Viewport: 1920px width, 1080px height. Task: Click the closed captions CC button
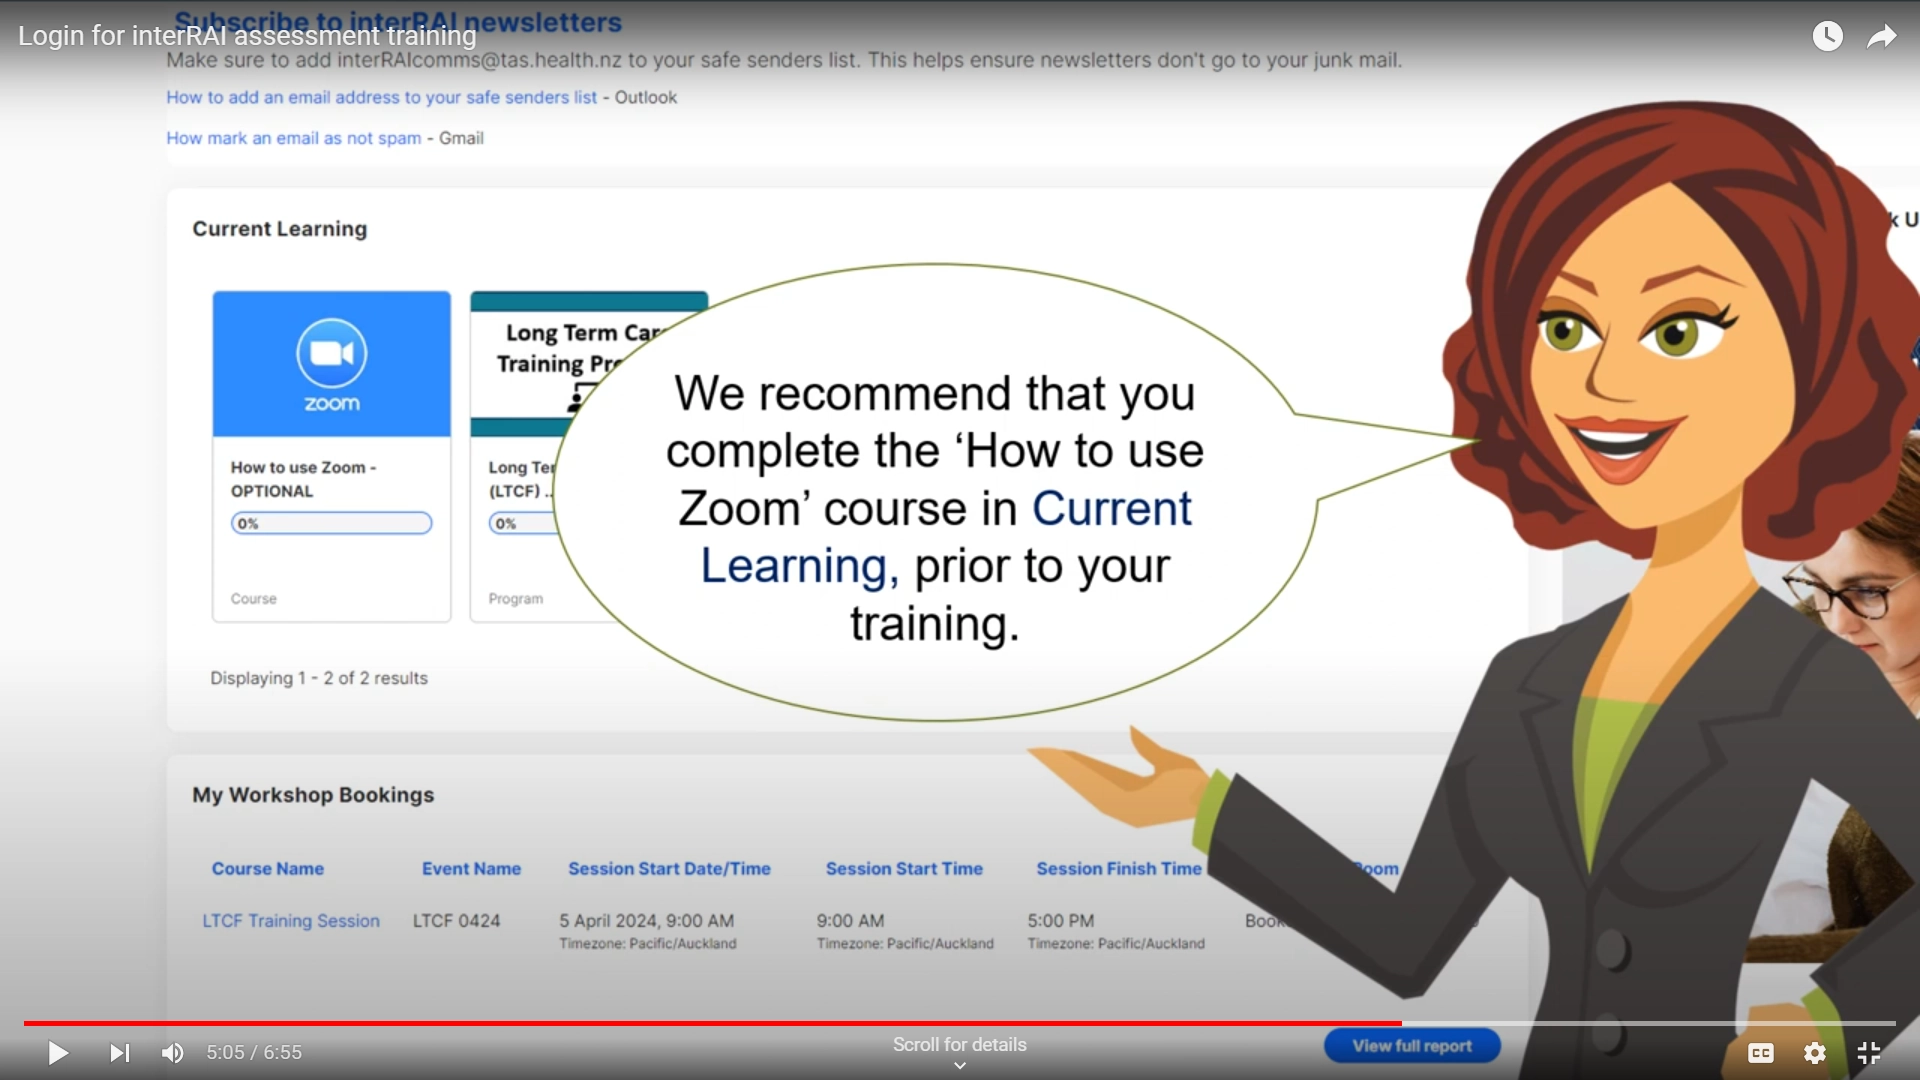tap(1762, 1052)
